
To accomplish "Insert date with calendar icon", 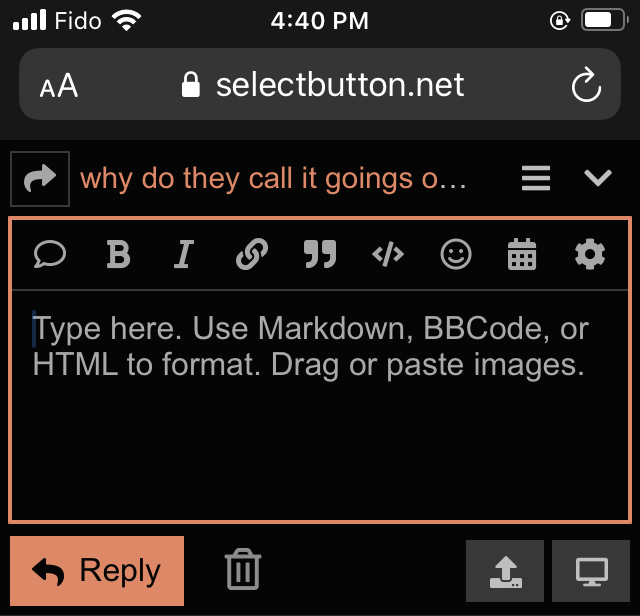I will (x=522, y=256).
